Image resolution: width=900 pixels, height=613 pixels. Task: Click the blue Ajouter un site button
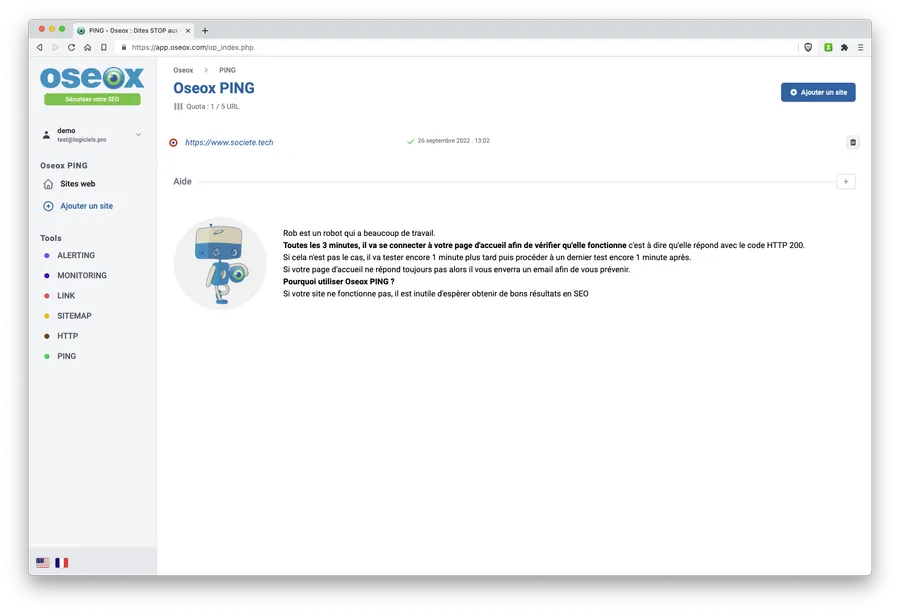[818, 92]
